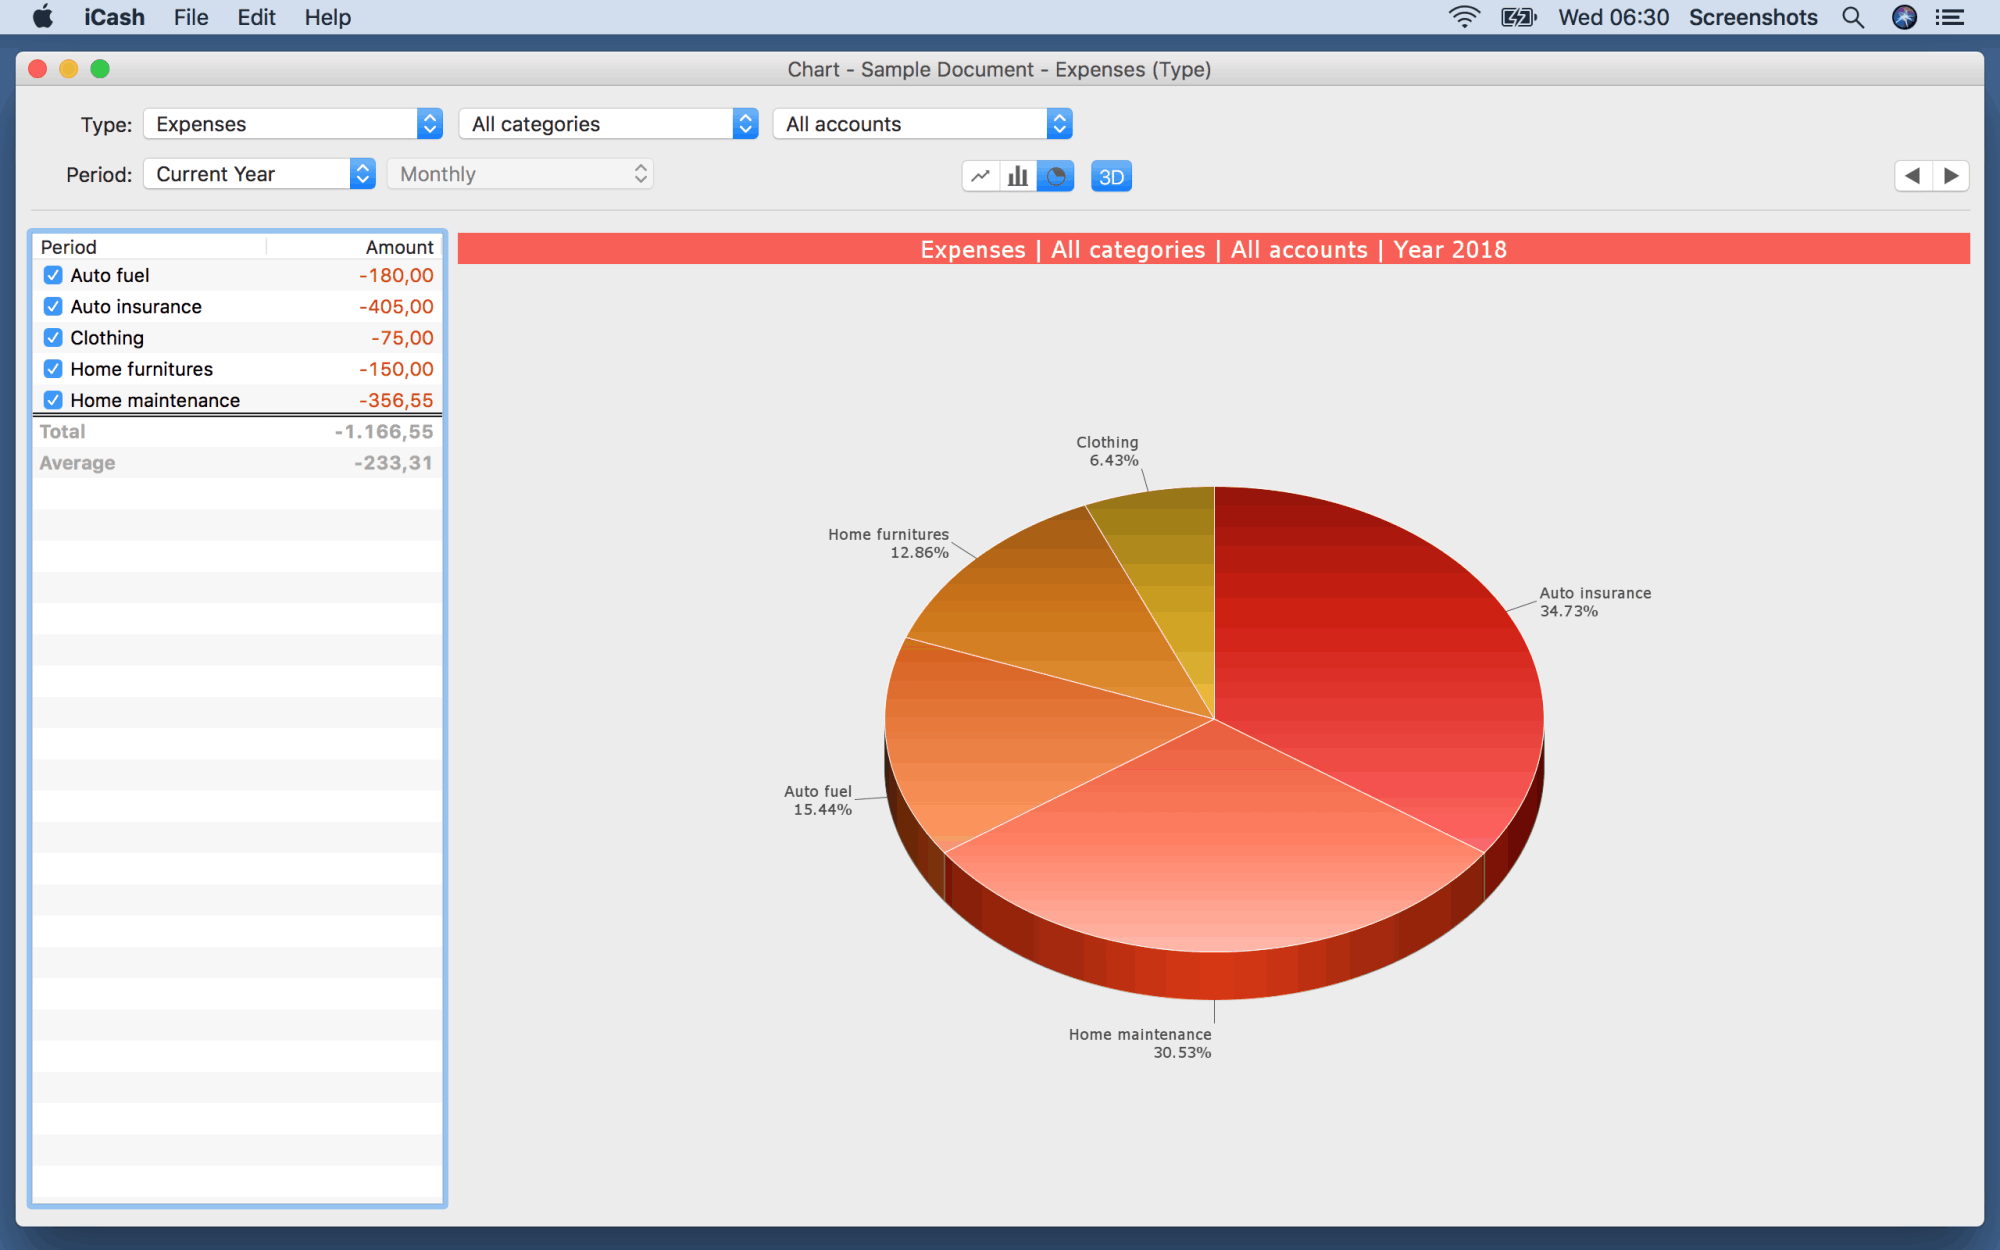Viewport: 2000px width, 1250px height.
Task: Toggle Auto fuel expense visibility
Action: coord(52,275)
